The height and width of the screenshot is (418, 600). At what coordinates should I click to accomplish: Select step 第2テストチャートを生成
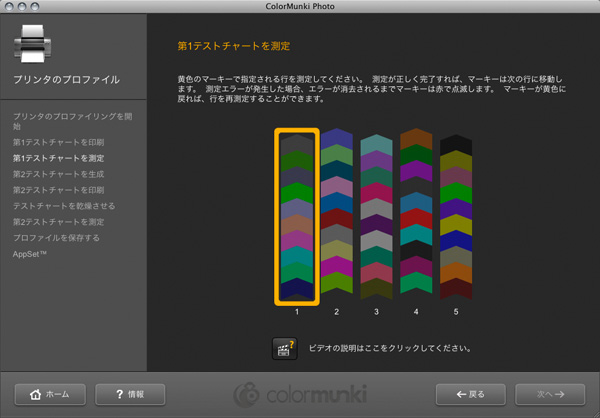tap(57, 174)
